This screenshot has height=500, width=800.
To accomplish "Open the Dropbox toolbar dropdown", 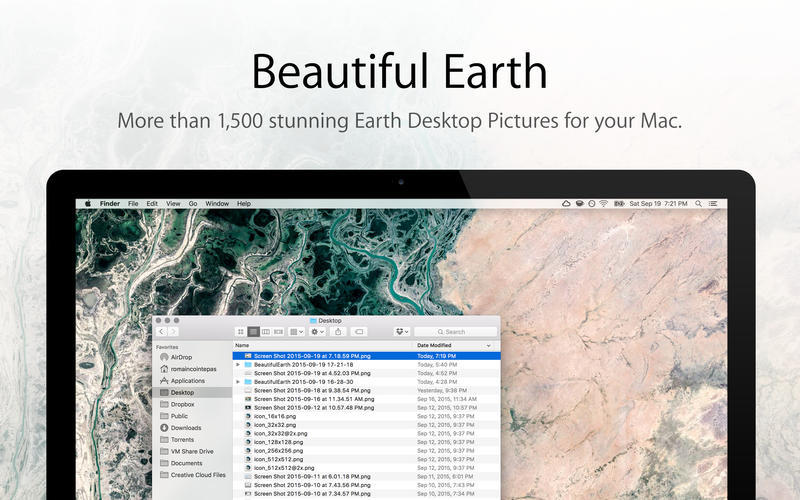I will point(401,331).
